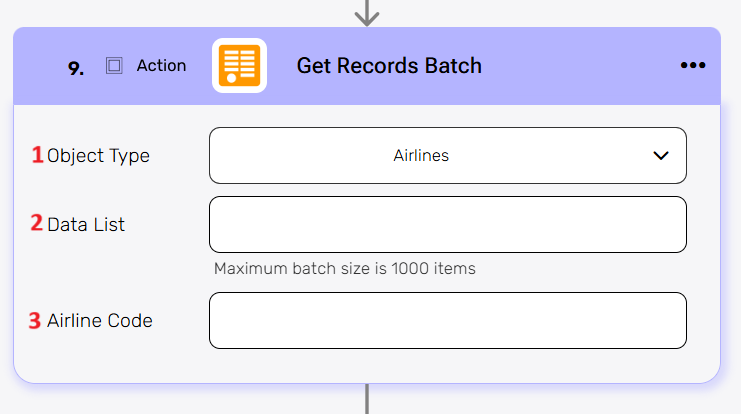Click the red number 2 marker
The width and height of the screenshot is (741, 414).
point(37,224)
